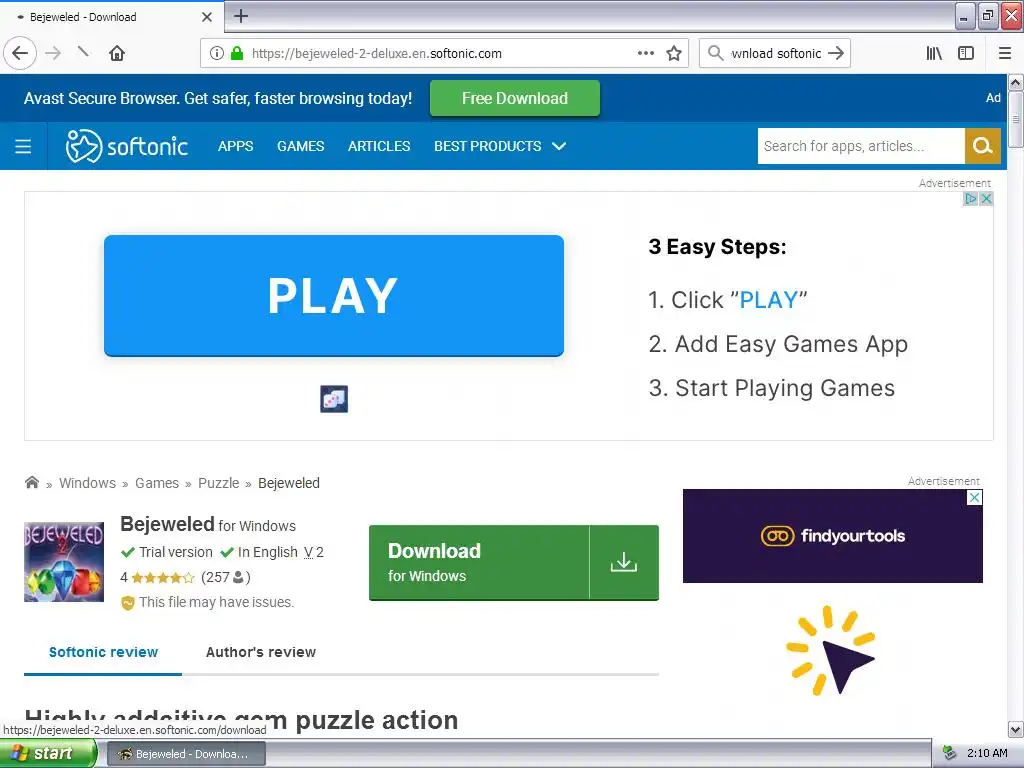
Task: Open the APPS menu
Action: 236,146
